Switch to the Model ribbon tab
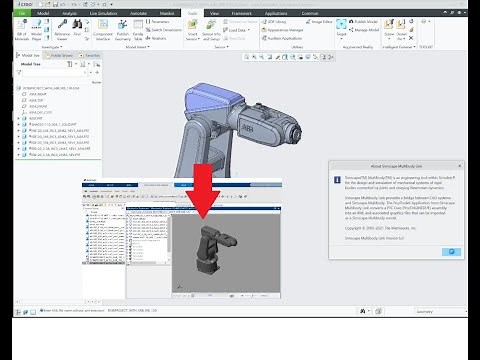 coord(43,13)
